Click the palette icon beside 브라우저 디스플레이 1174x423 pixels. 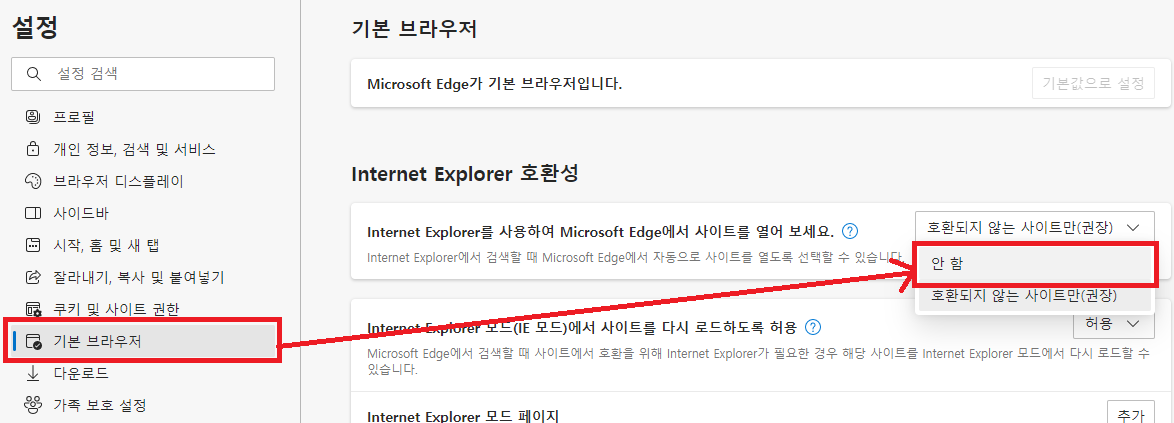[x=33, y=181]
